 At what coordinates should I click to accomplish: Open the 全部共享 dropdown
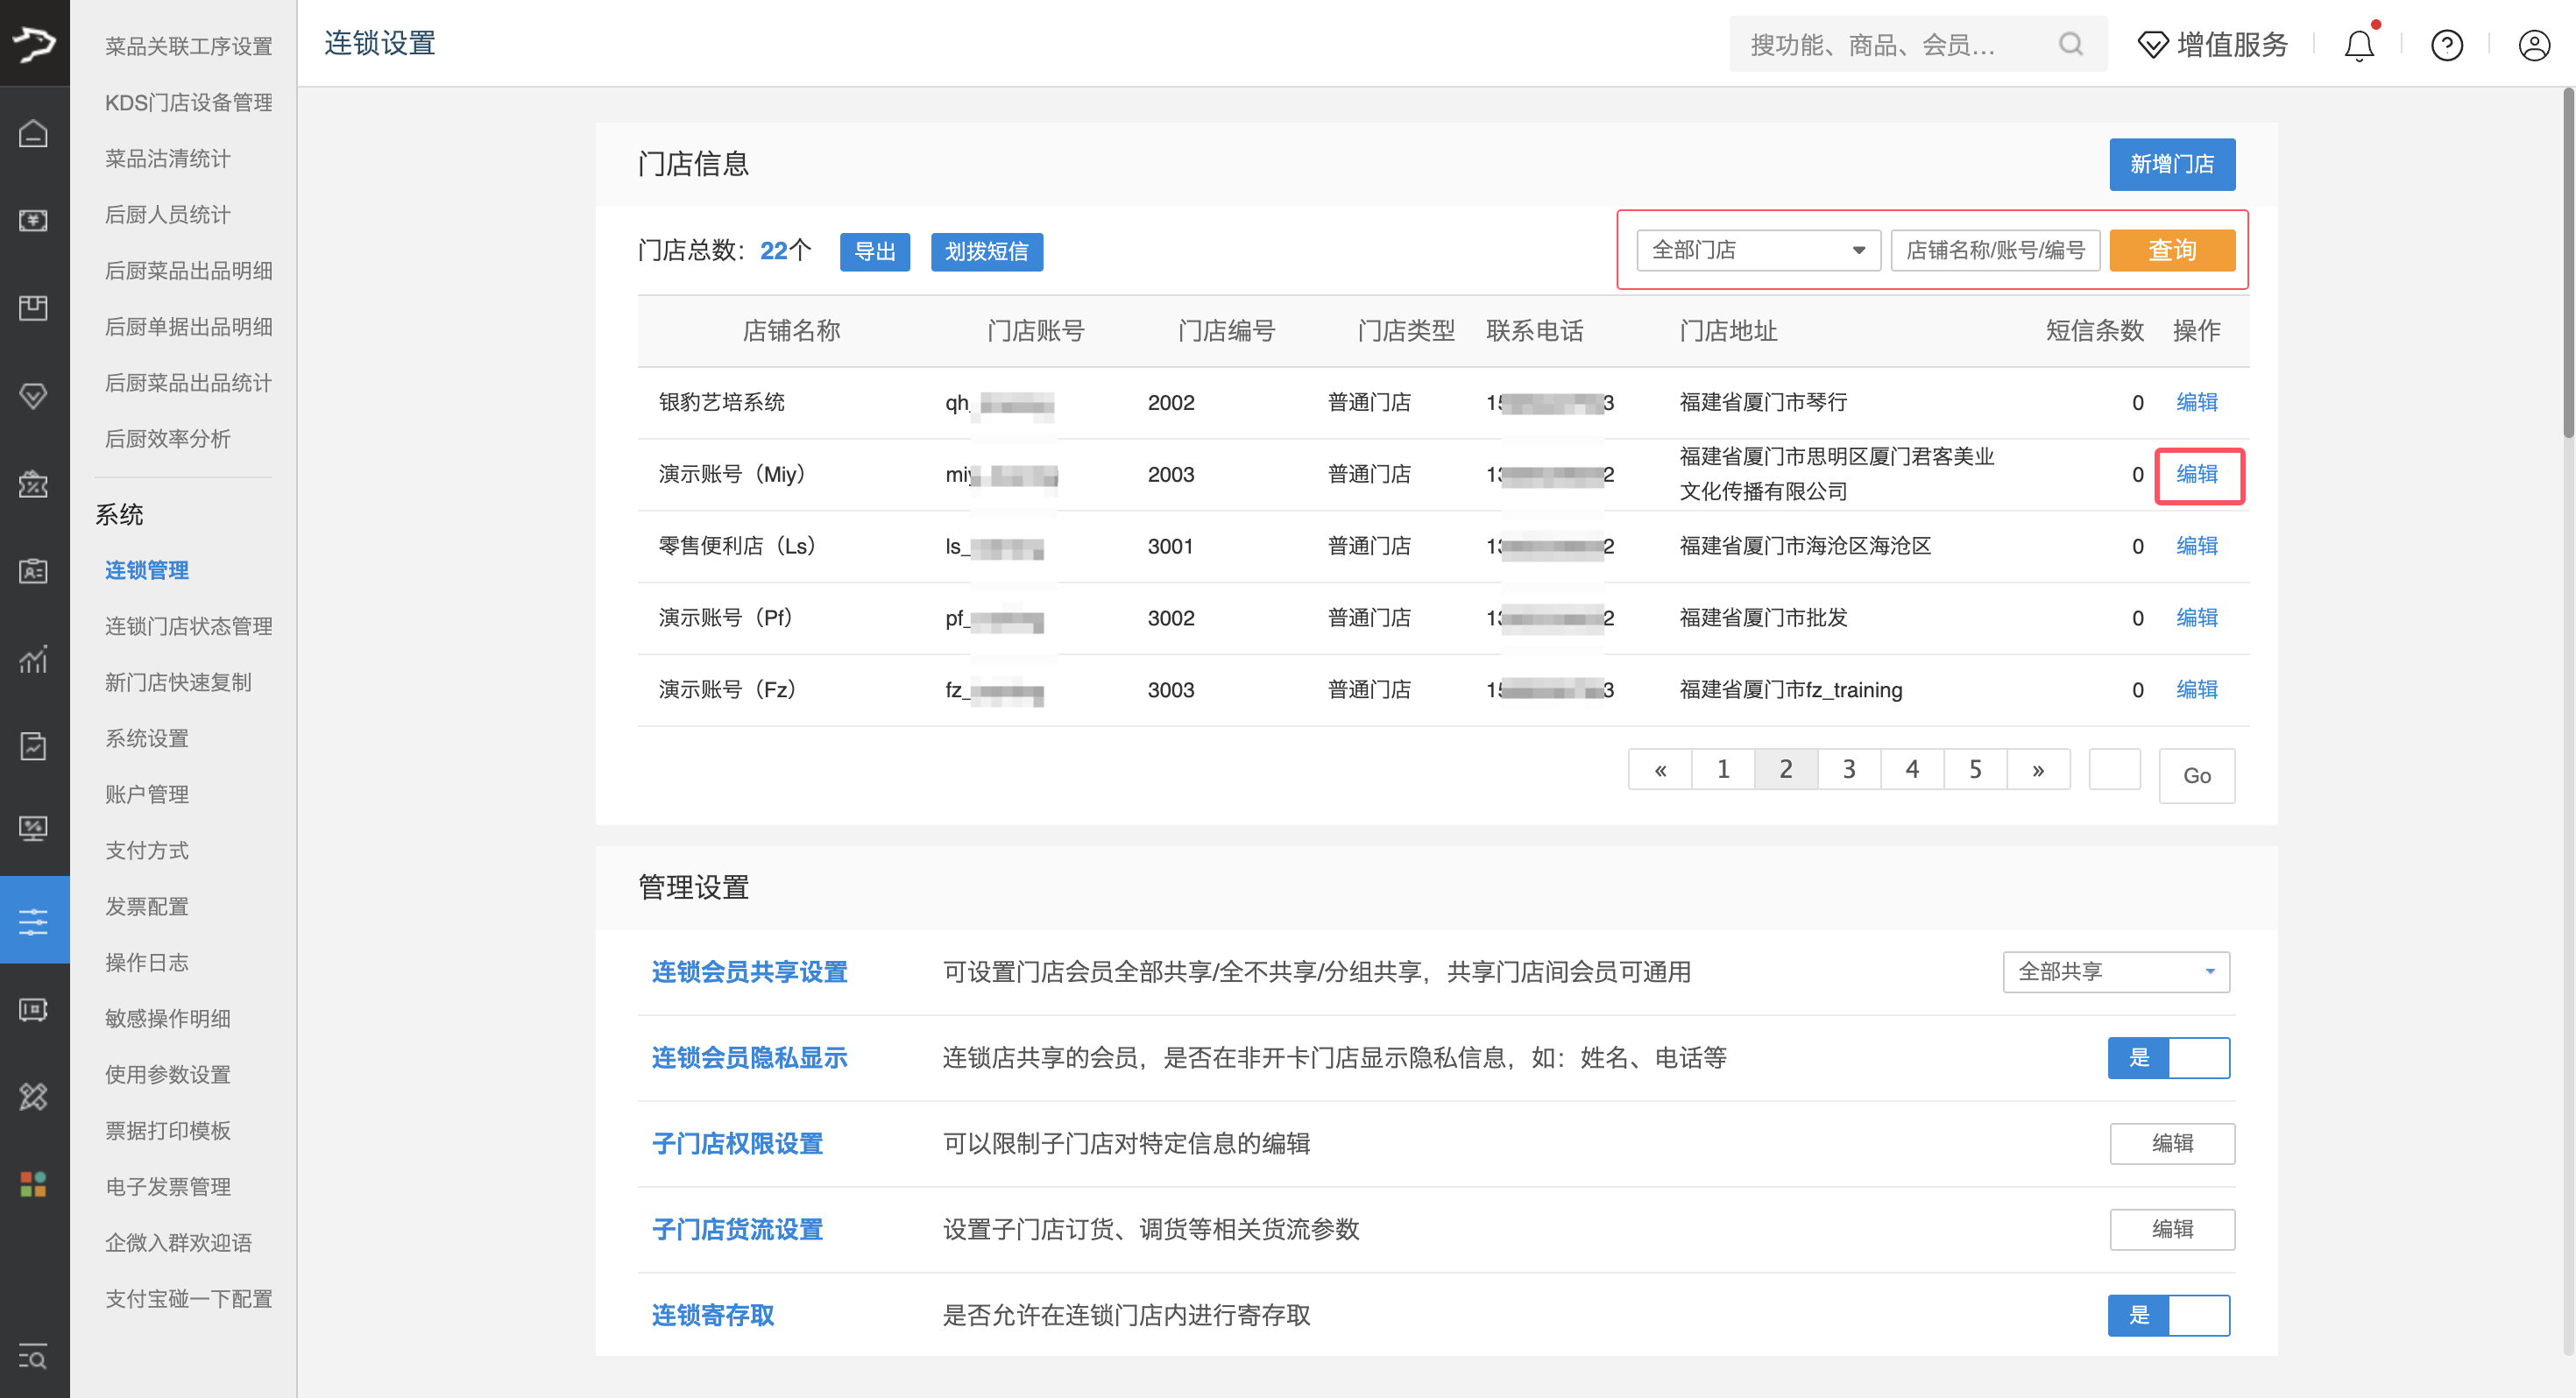[x=2116, y=971]
